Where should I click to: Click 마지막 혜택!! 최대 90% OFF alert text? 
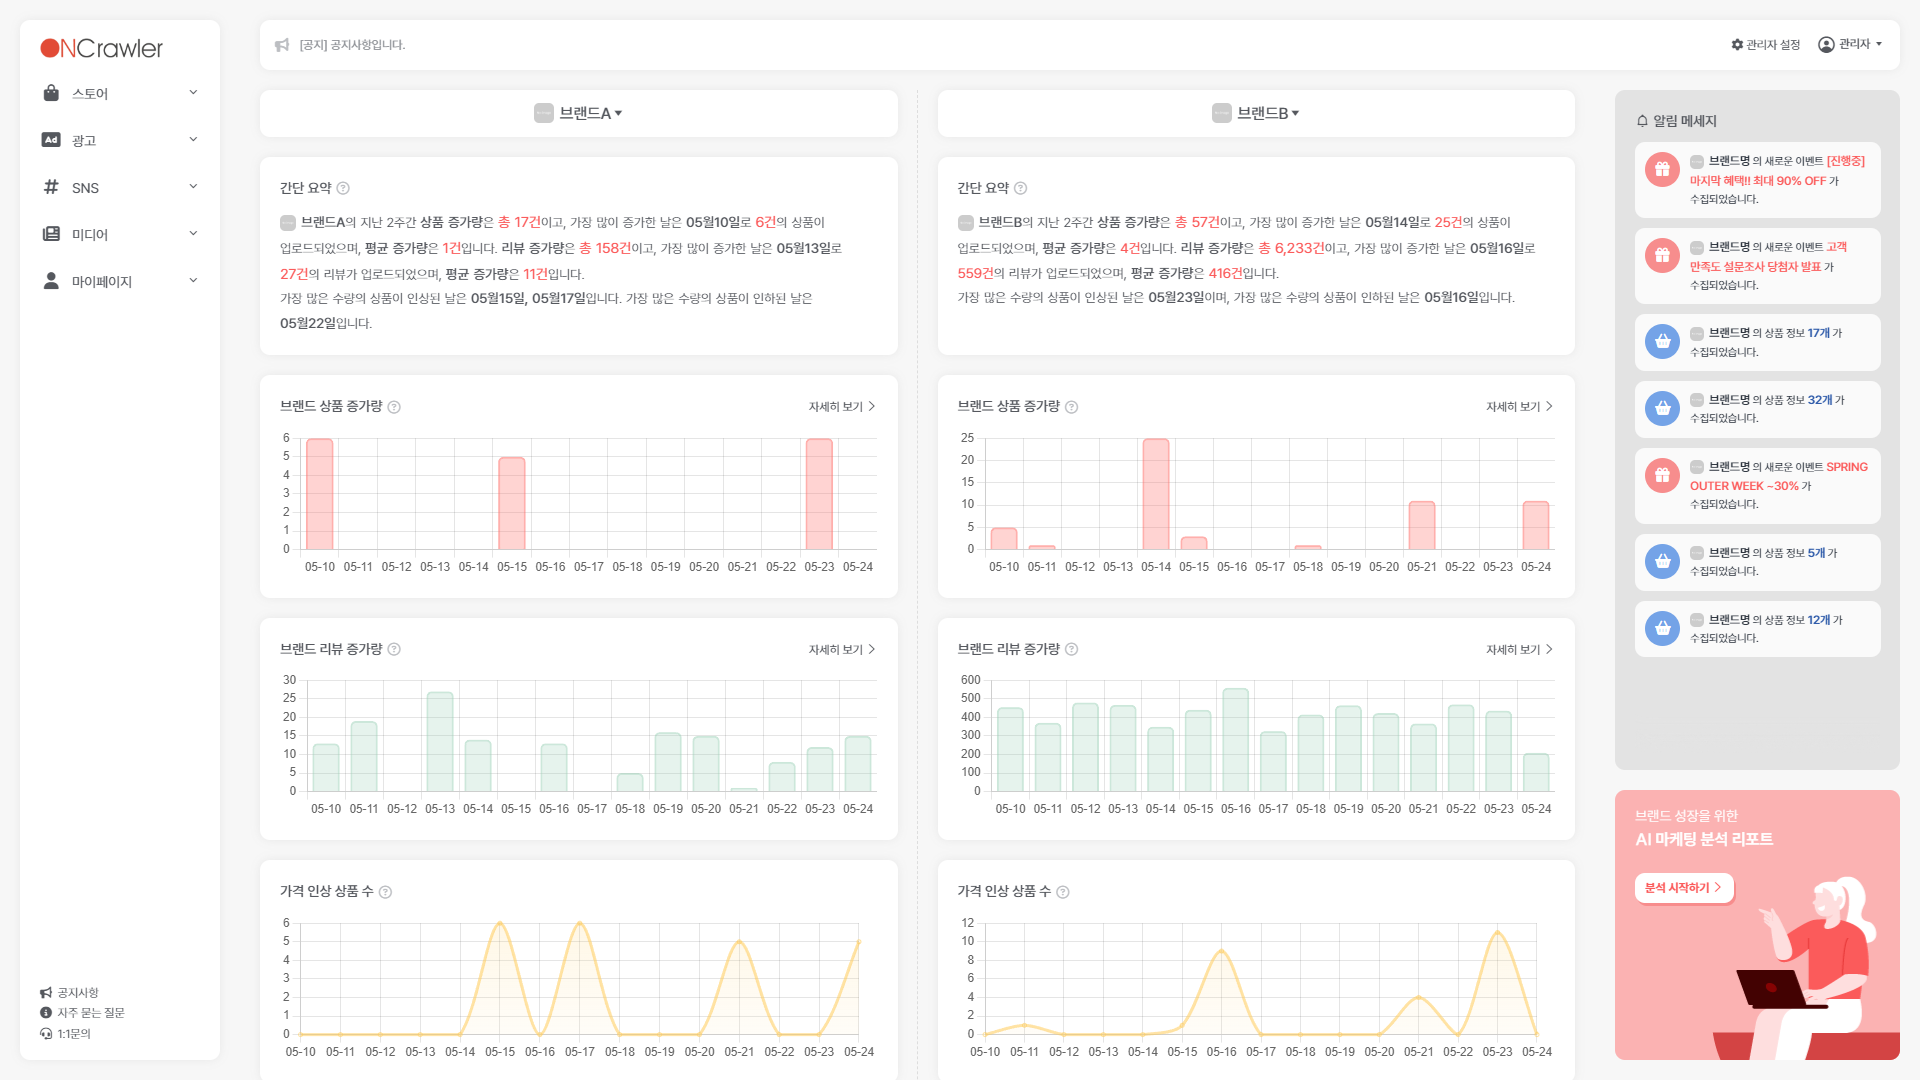[x=1758, y=181]
